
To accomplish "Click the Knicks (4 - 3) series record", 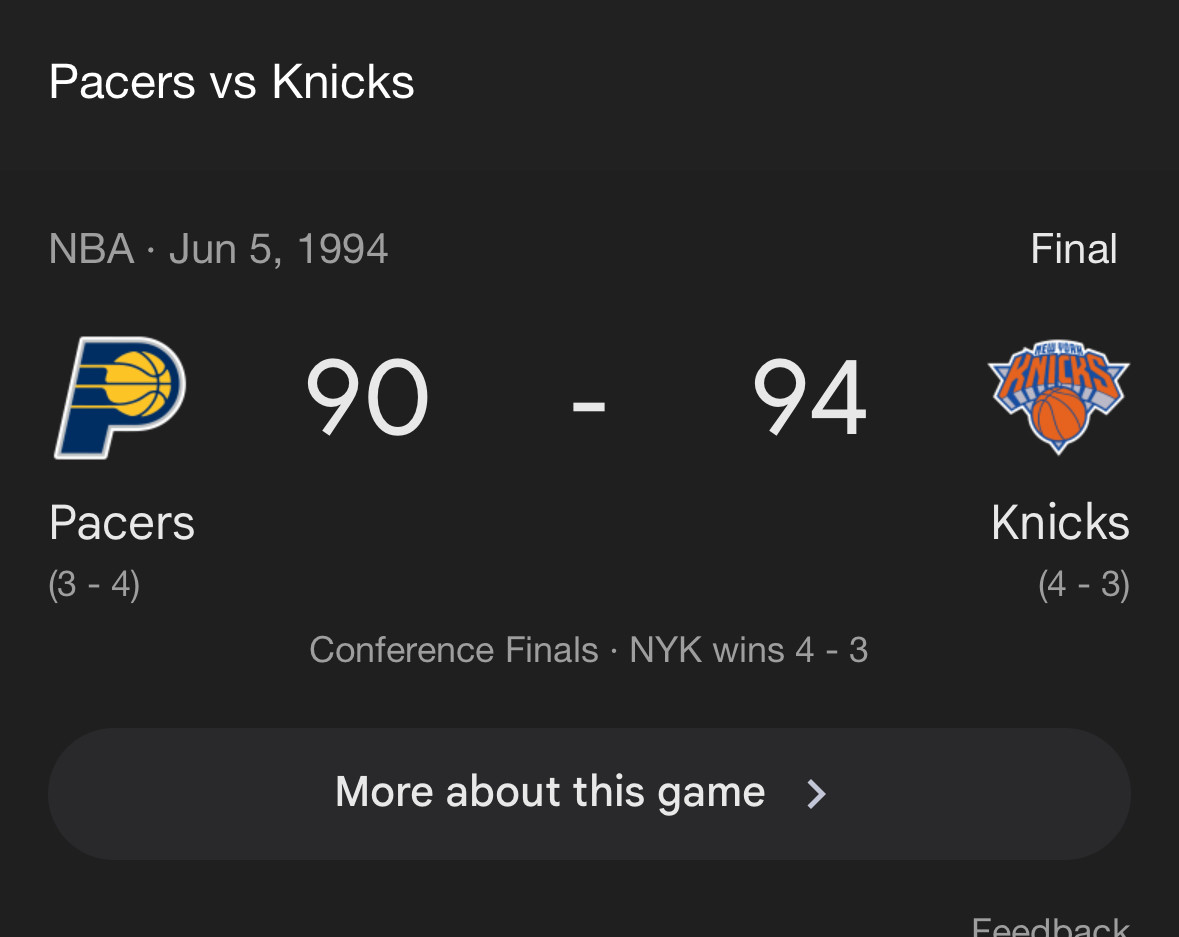I will 1084,585.
